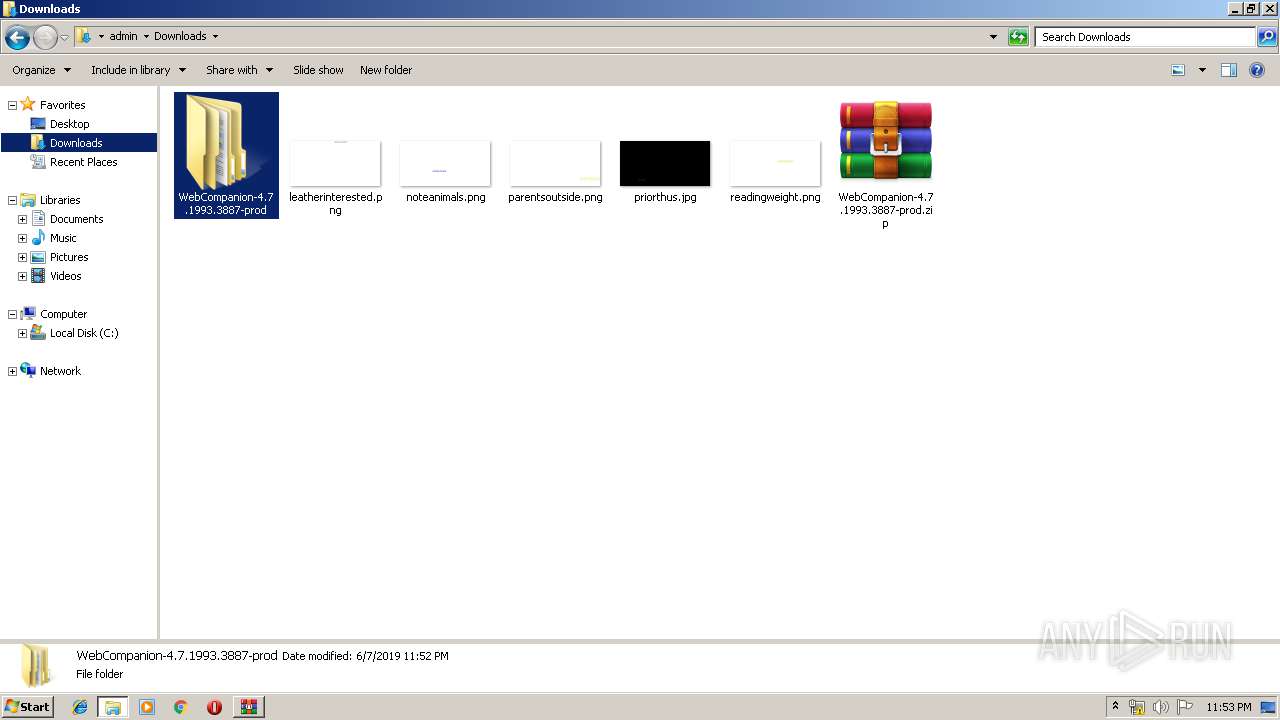Click the volume speaker tray icon
Image resolution: width=1280 pixels, height=720 pixels.
point(1161,707)
